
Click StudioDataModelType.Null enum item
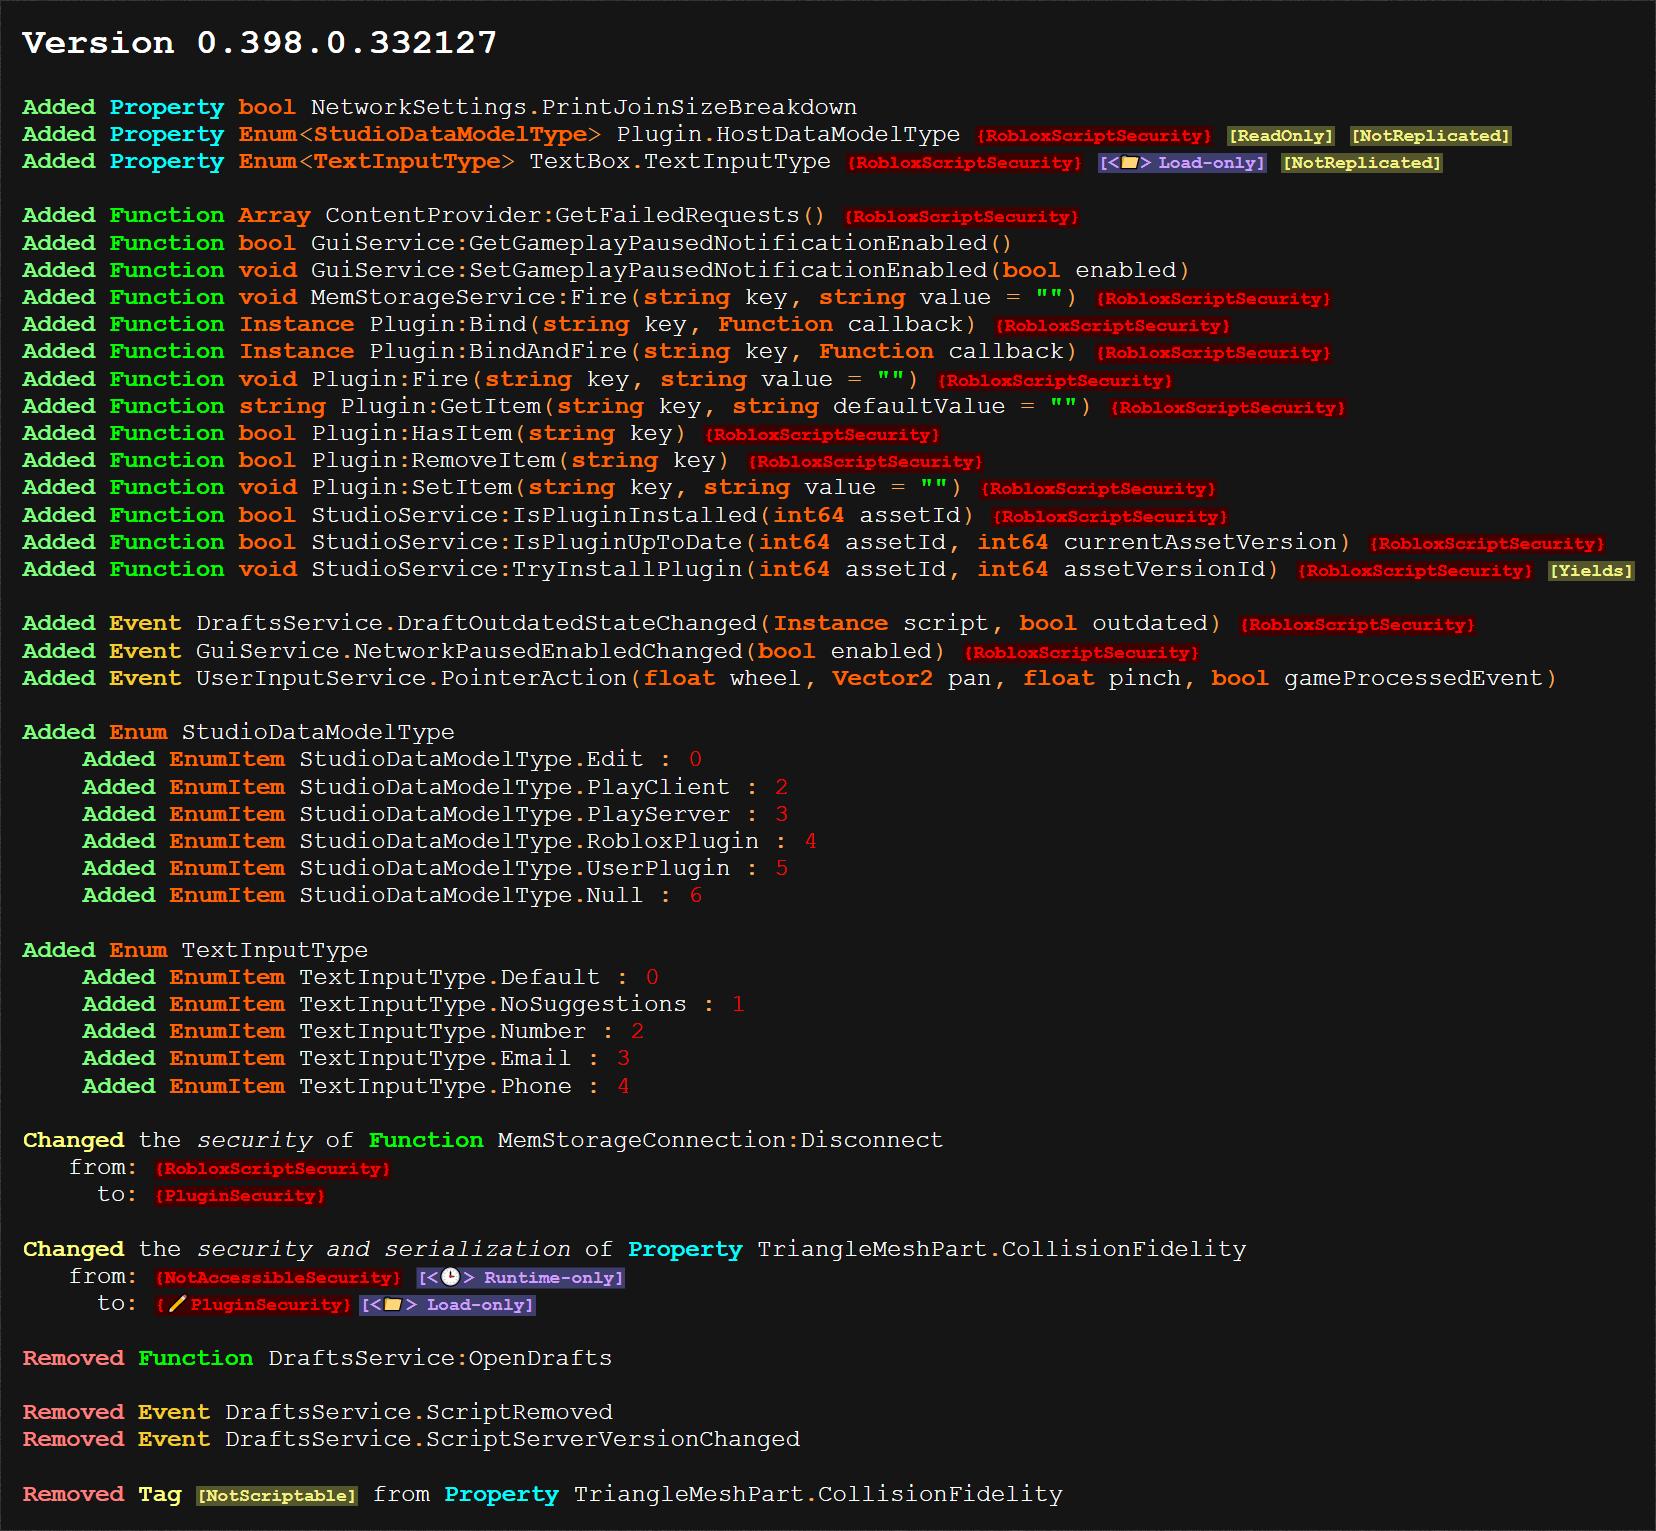(x=470, y=895)
